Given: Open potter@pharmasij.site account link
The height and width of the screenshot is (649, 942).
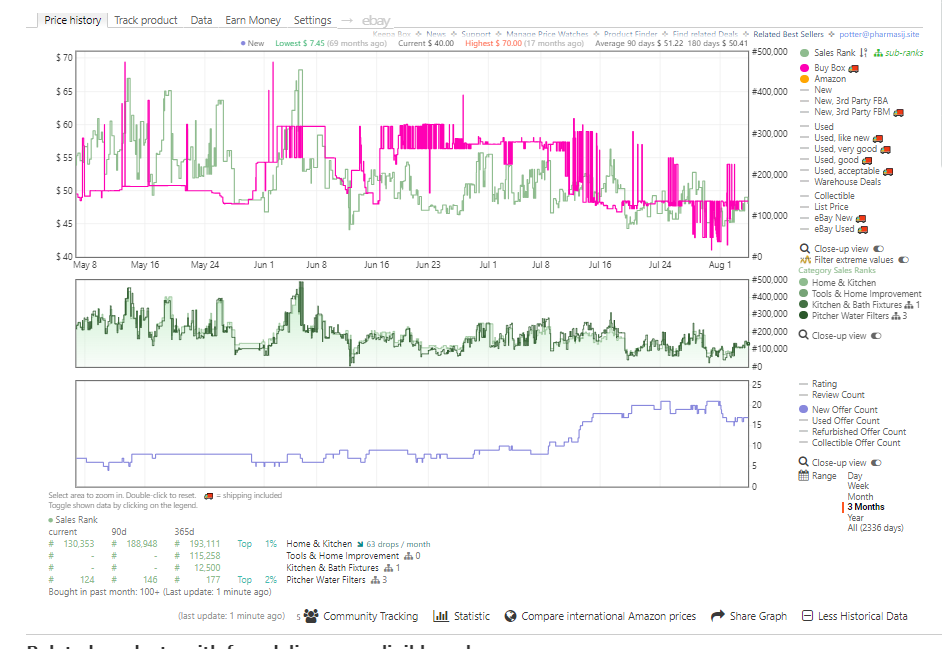Looking at the screenshot, I should [879, 34].
